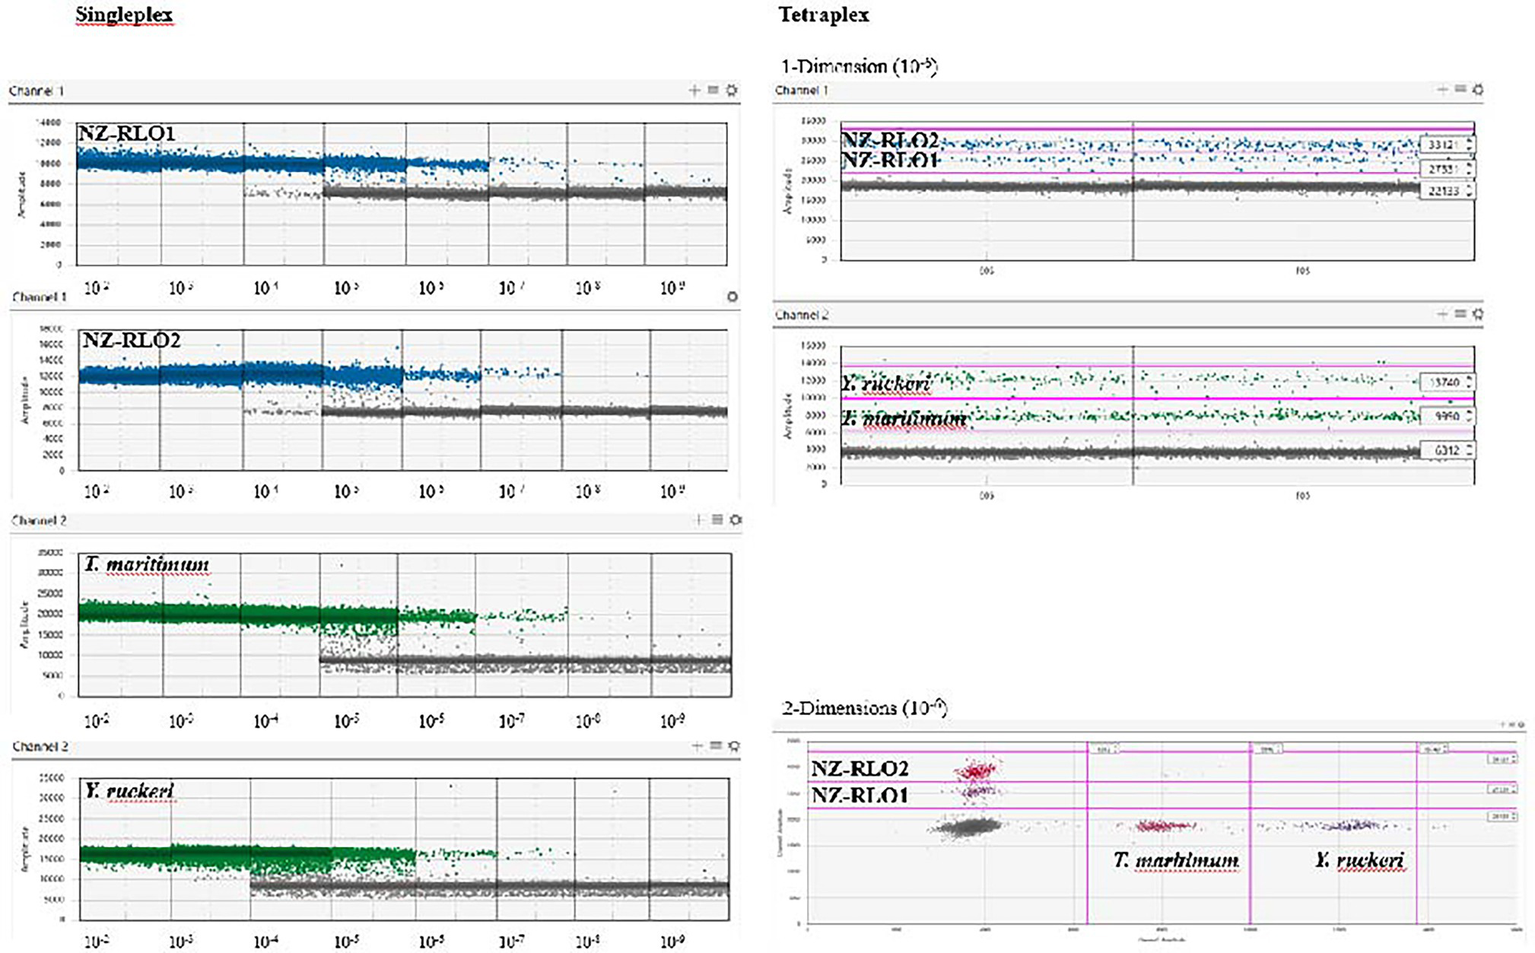This screenshot has height=953, width=1535.
Task: Click the list icon on tetraplex Channel 2 panel
Action: (x=1461, y=313)
